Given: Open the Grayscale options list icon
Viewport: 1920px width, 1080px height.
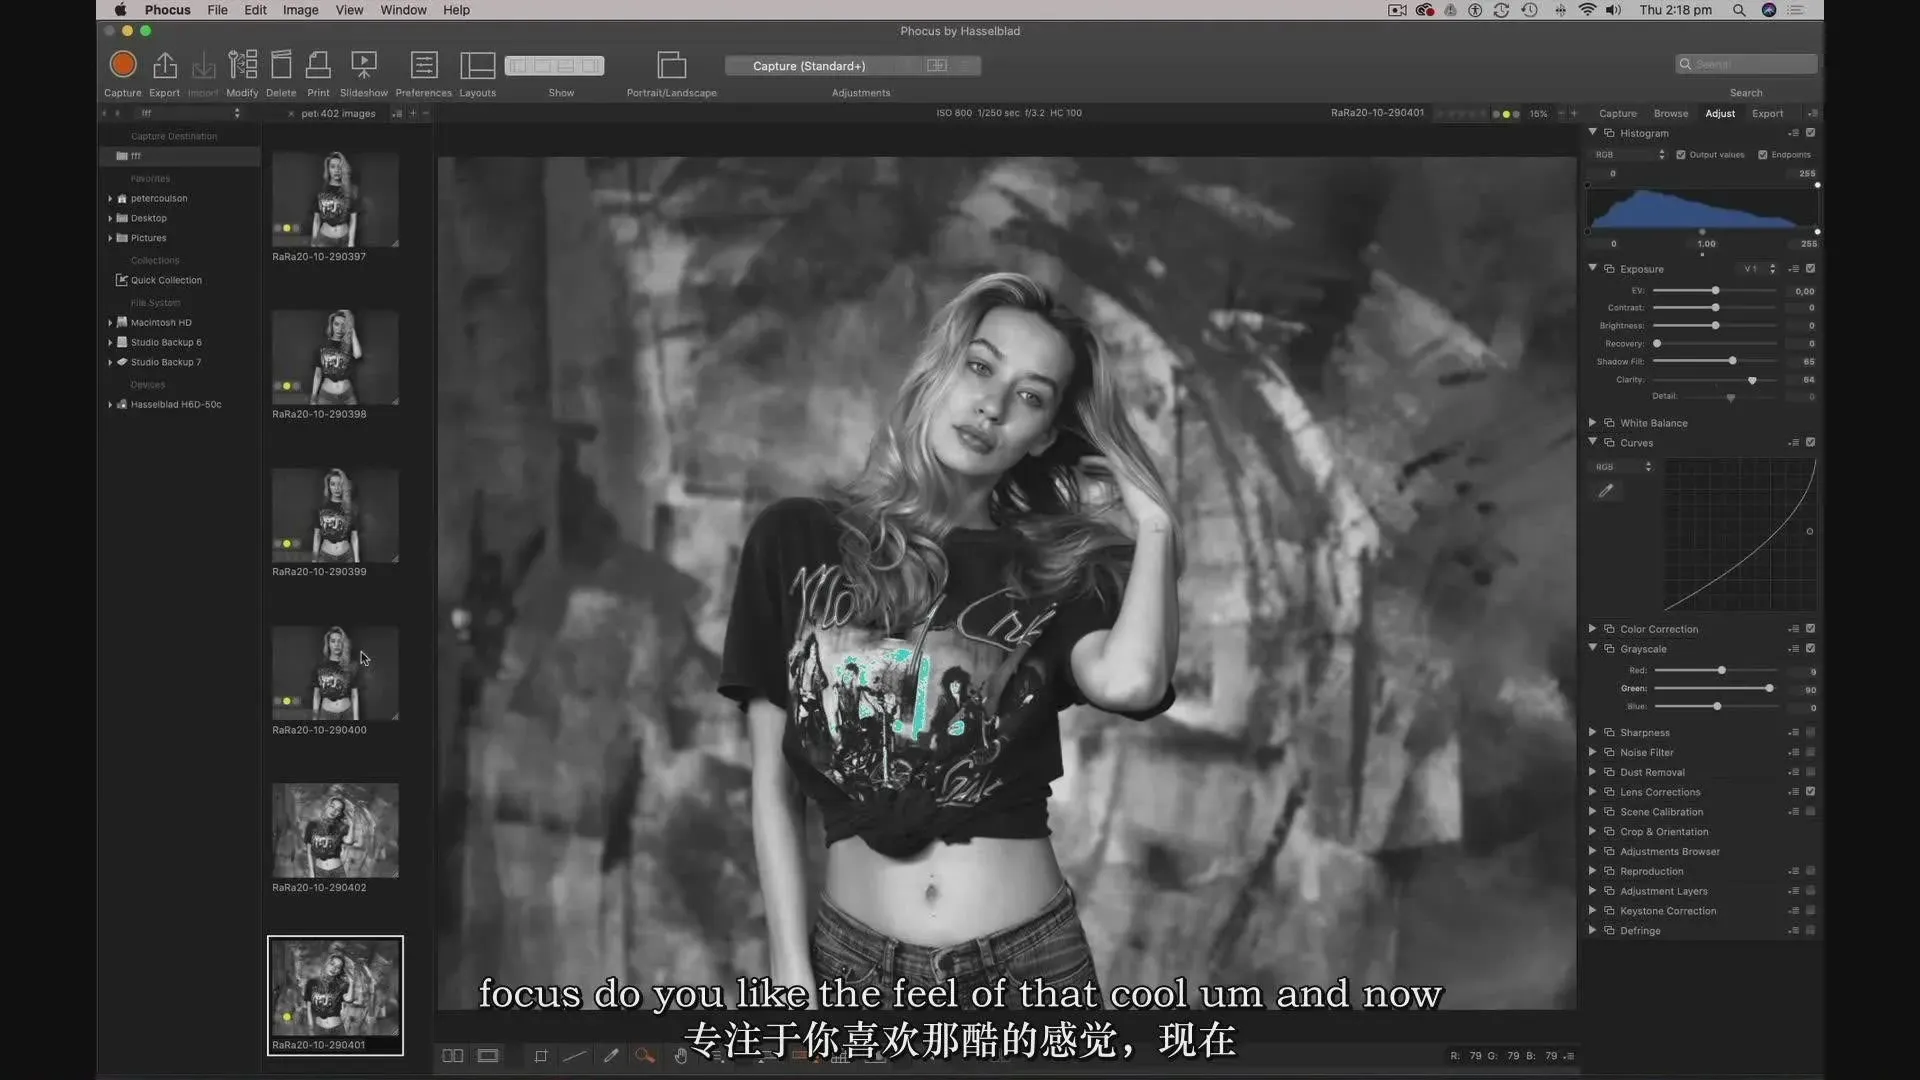Looking at the screenshot, I should tap(1794, 649).
